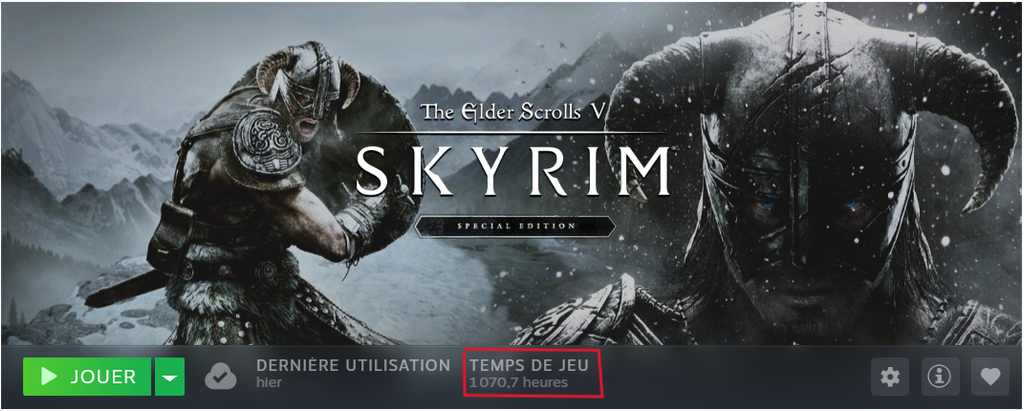Click the SPECIAL EDITION badge
The image size is (1024, 411).
coord(514,226)
